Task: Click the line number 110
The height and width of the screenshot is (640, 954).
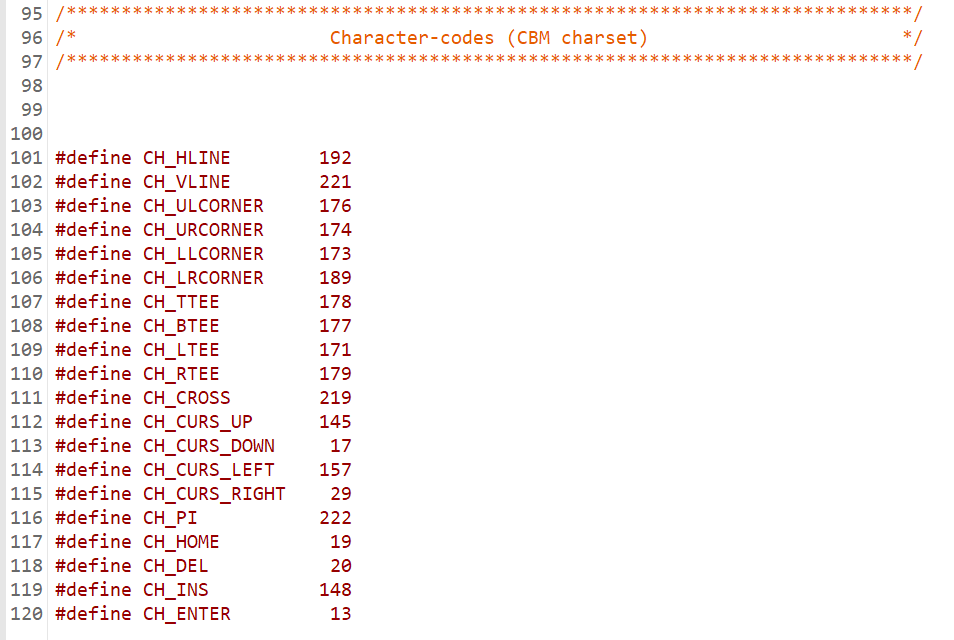Action: click(x=26, y=373)
